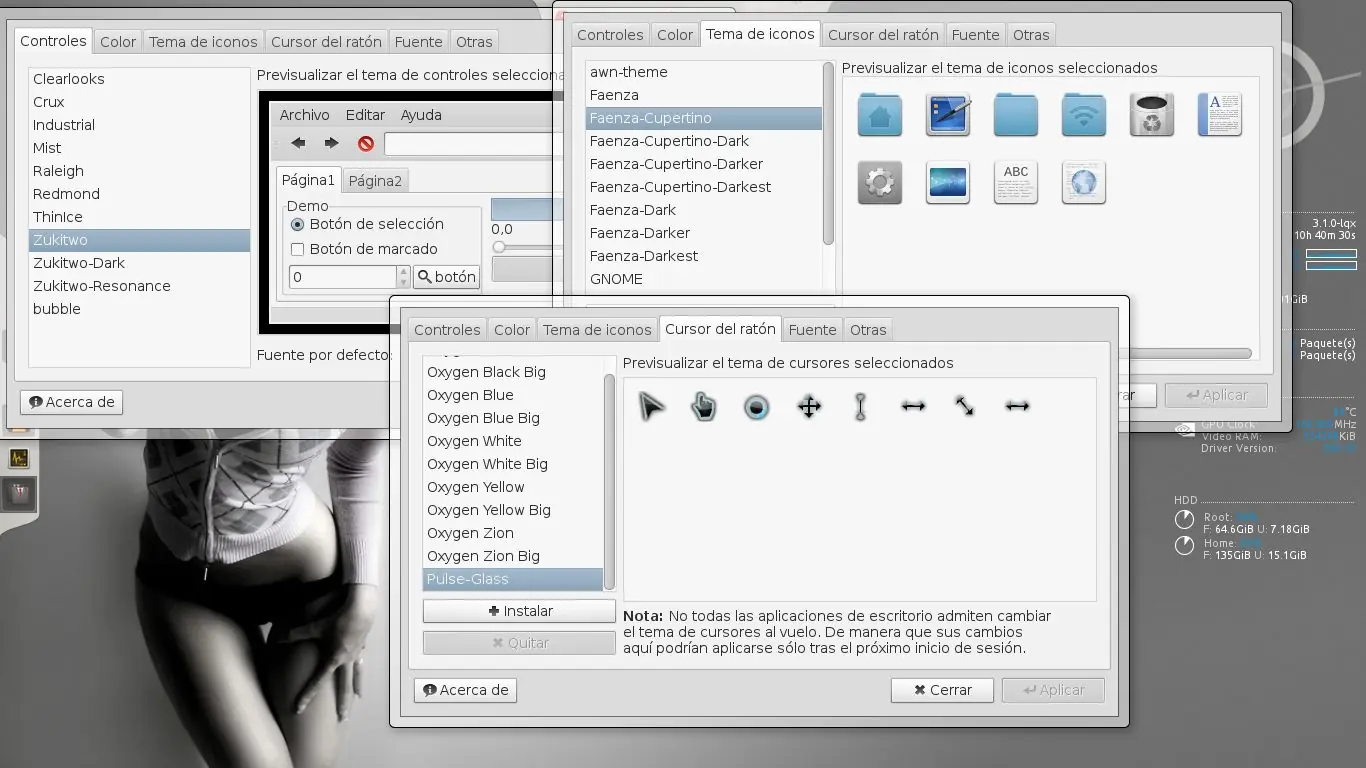The width and height of the screenshot is (1366, 768).
Task: Click the pointing hand cursor preview
Action: [704, 406]
